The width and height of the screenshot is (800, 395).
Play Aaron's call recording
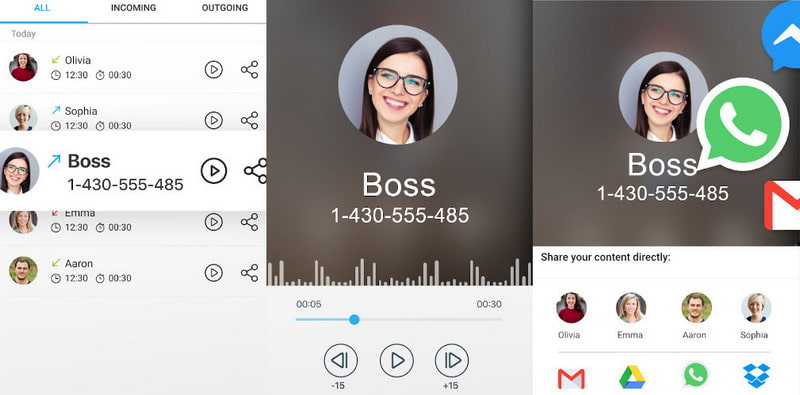pos(214,273)
